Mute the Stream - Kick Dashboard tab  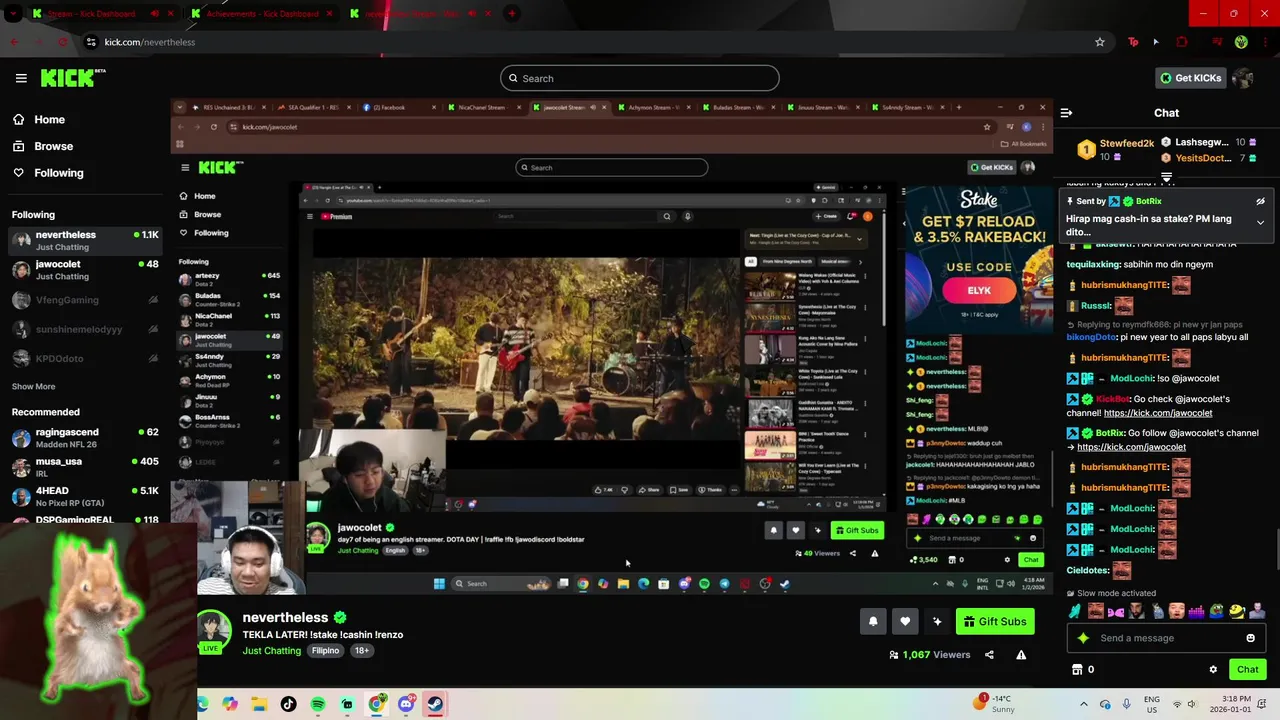click(x=154, y=14)
